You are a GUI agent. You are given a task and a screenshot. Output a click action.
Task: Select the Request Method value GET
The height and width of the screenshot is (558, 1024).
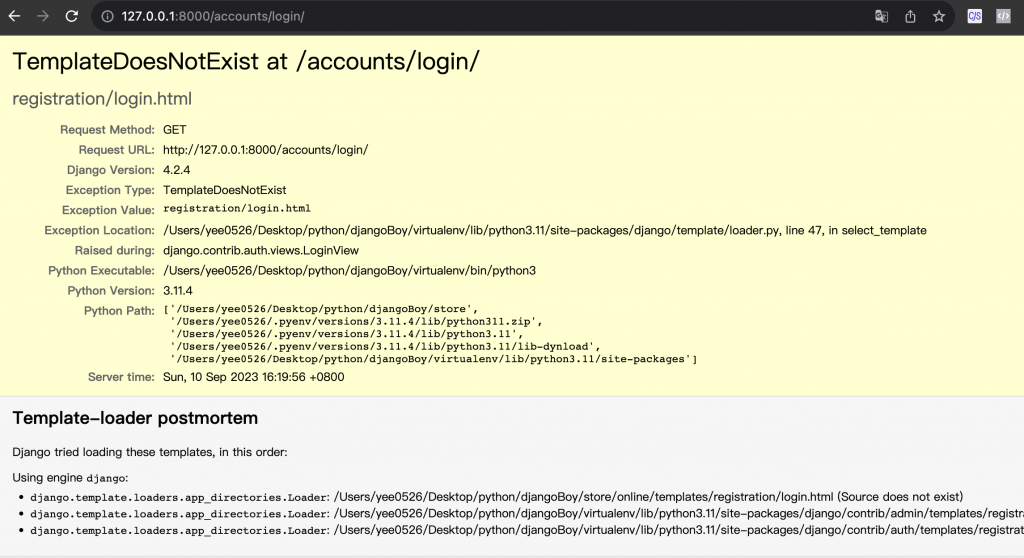(174, 130)
